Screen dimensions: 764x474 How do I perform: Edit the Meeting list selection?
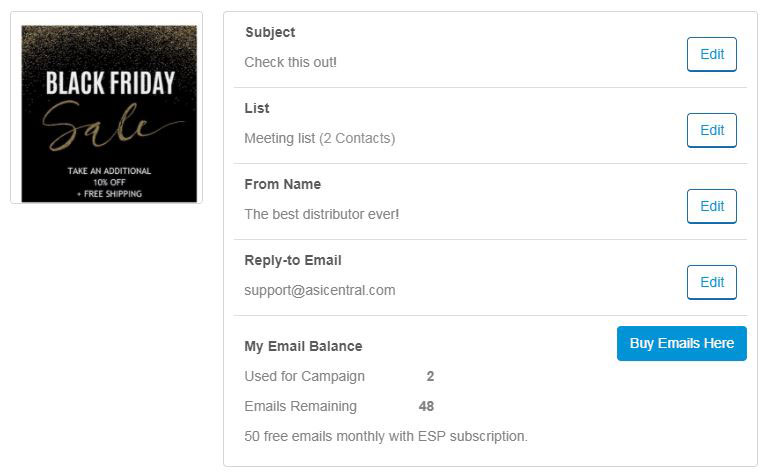711,130
